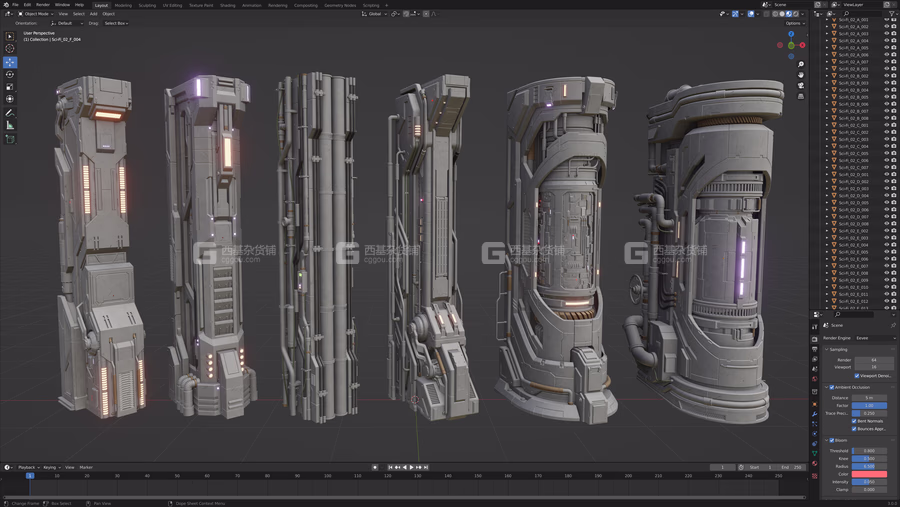This screenshot has width=900, height=507.
Task: Open the Object Data green triangle tab
Action: pos(814,454)
